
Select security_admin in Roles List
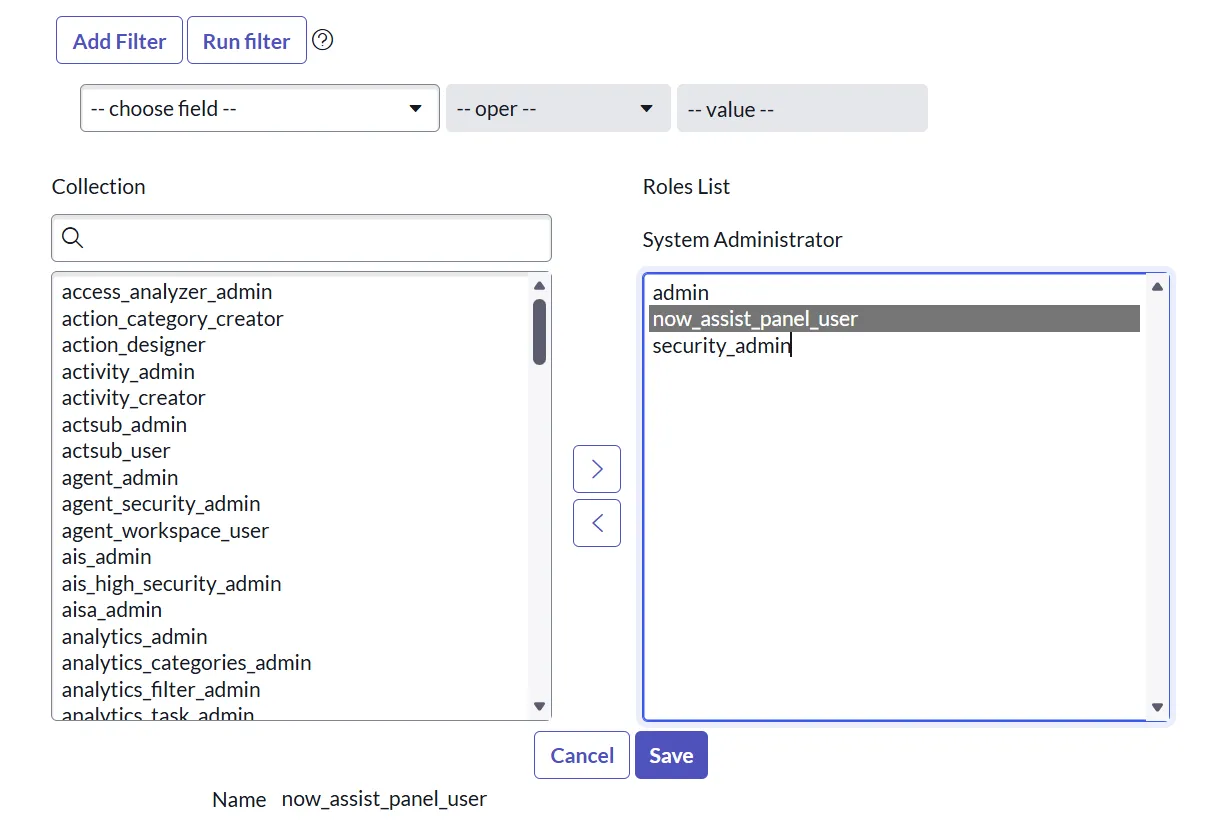(721, 346)
